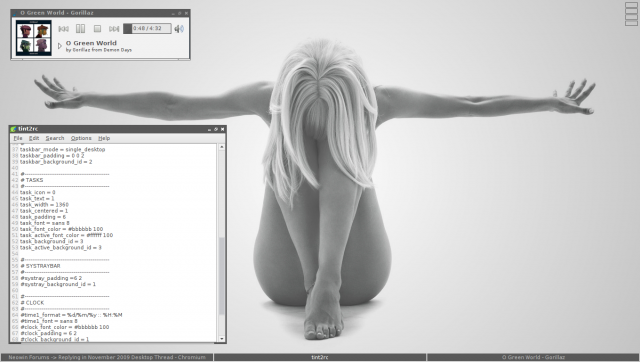The width and height of the screenshot is (640, 362).
Task: Click line '#time1_format = %d/%m/%y :: %H:%M'
Action: click(x=71, y=315)
